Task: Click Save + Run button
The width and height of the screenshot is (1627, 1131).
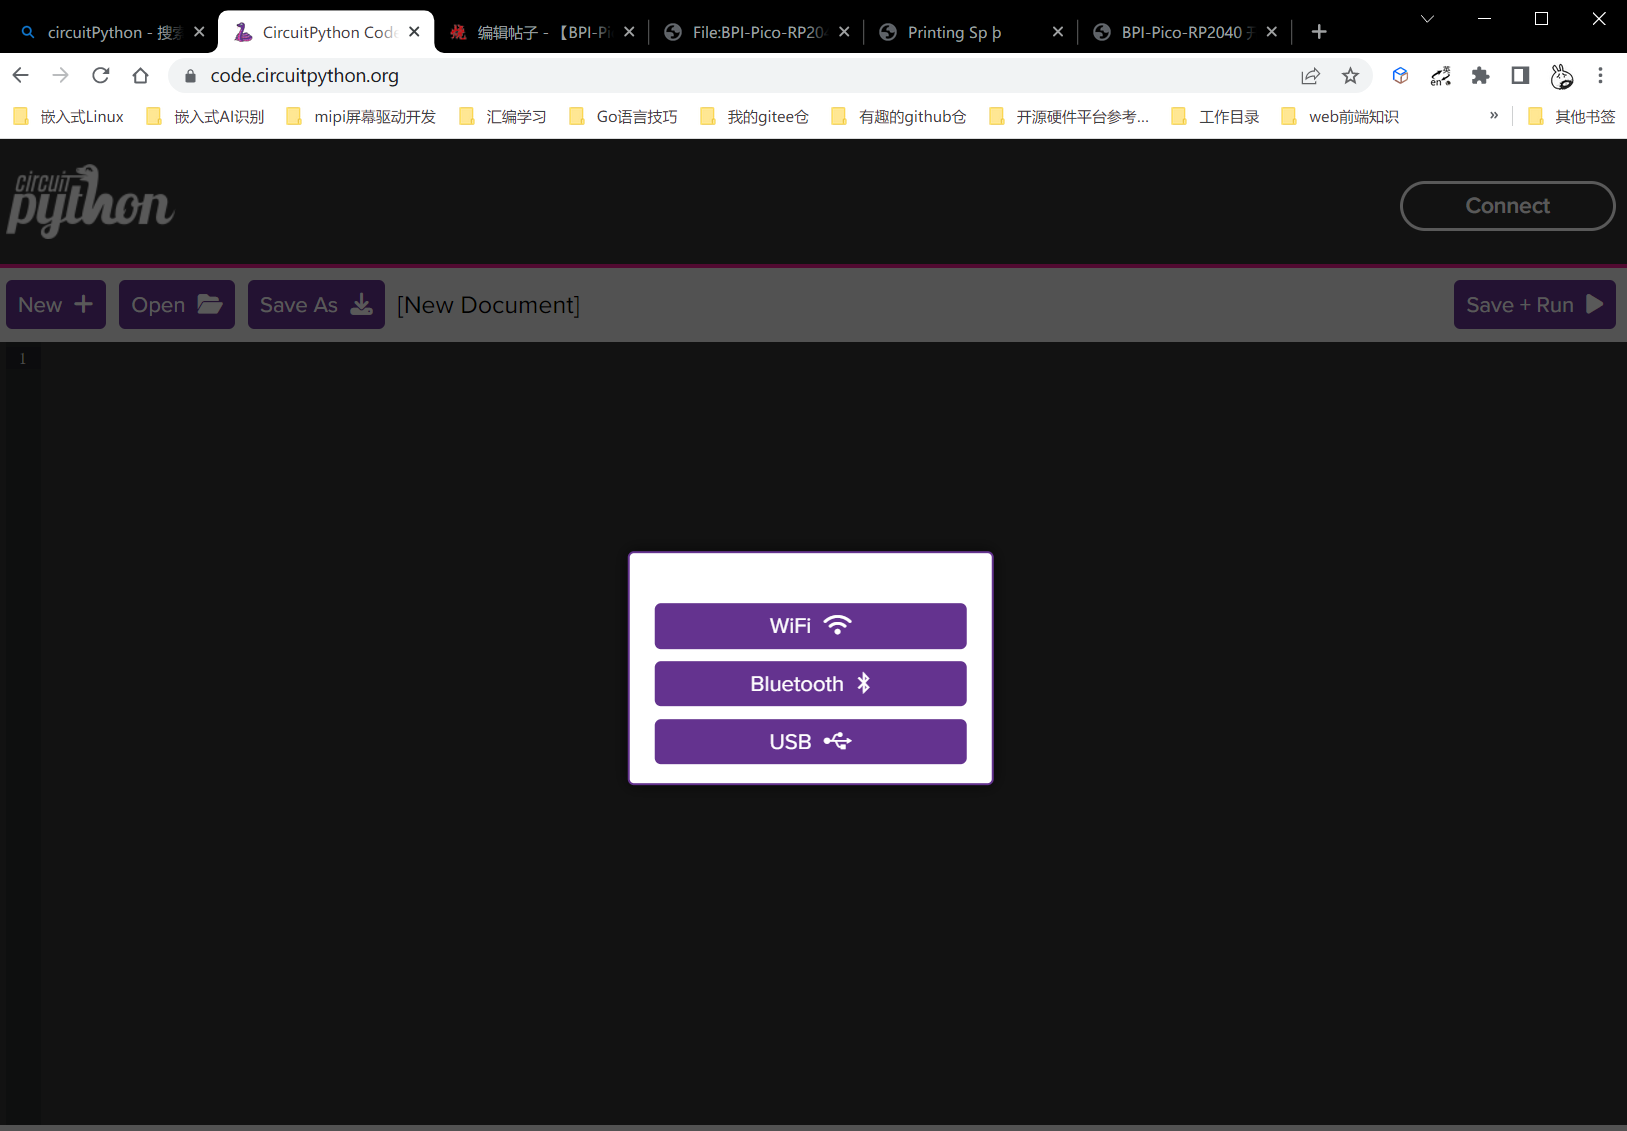Action: [1534, 305]
